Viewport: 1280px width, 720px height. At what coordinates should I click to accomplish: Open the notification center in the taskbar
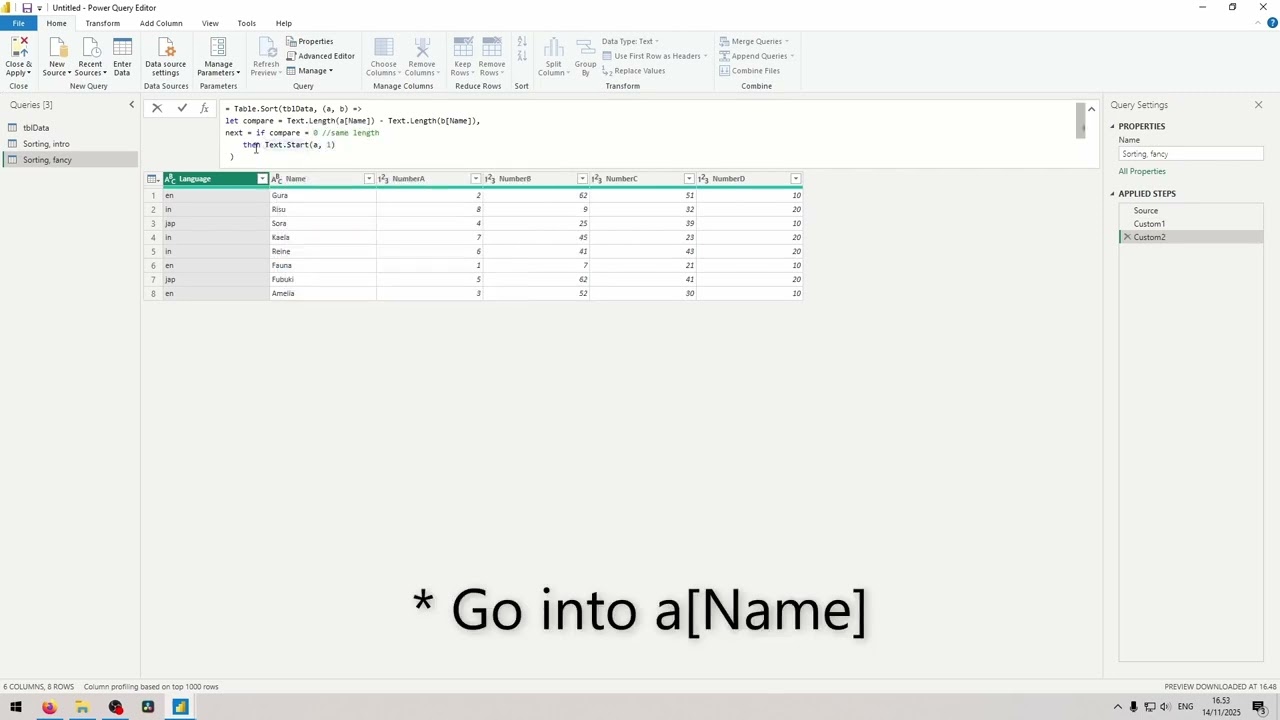(1259, 707)
